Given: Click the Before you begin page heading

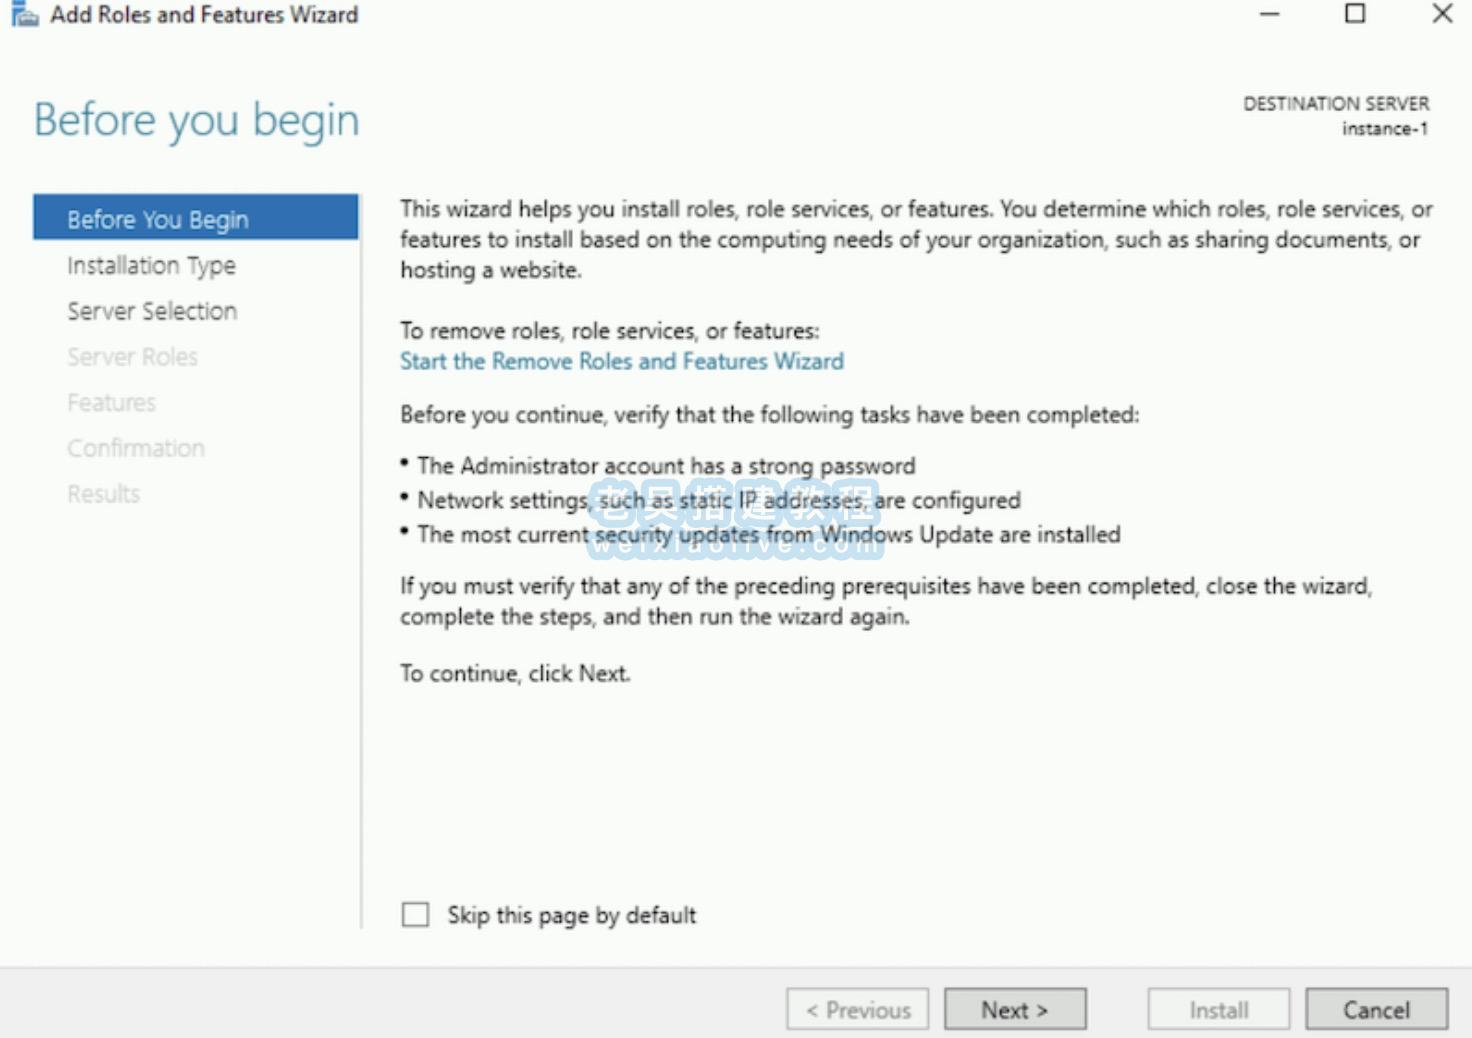Looking at the screenshot, I should tap(196, 120).
